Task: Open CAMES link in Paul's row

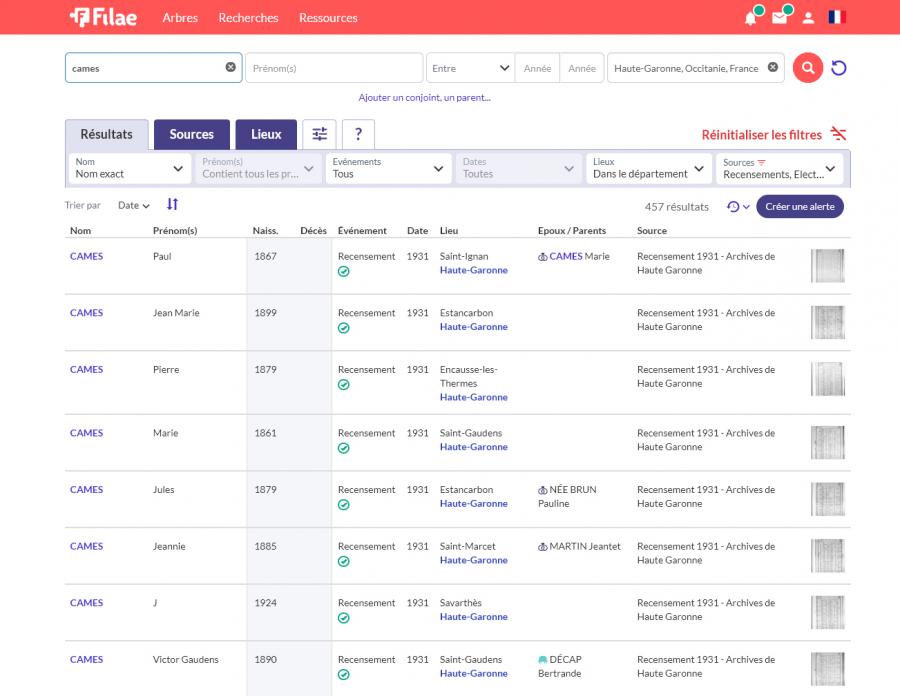Action: click(87, 256)
